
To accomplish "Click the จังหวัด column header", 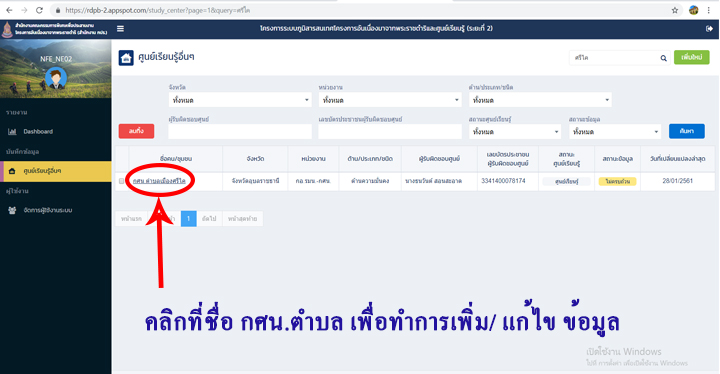I will coord(255,159).
